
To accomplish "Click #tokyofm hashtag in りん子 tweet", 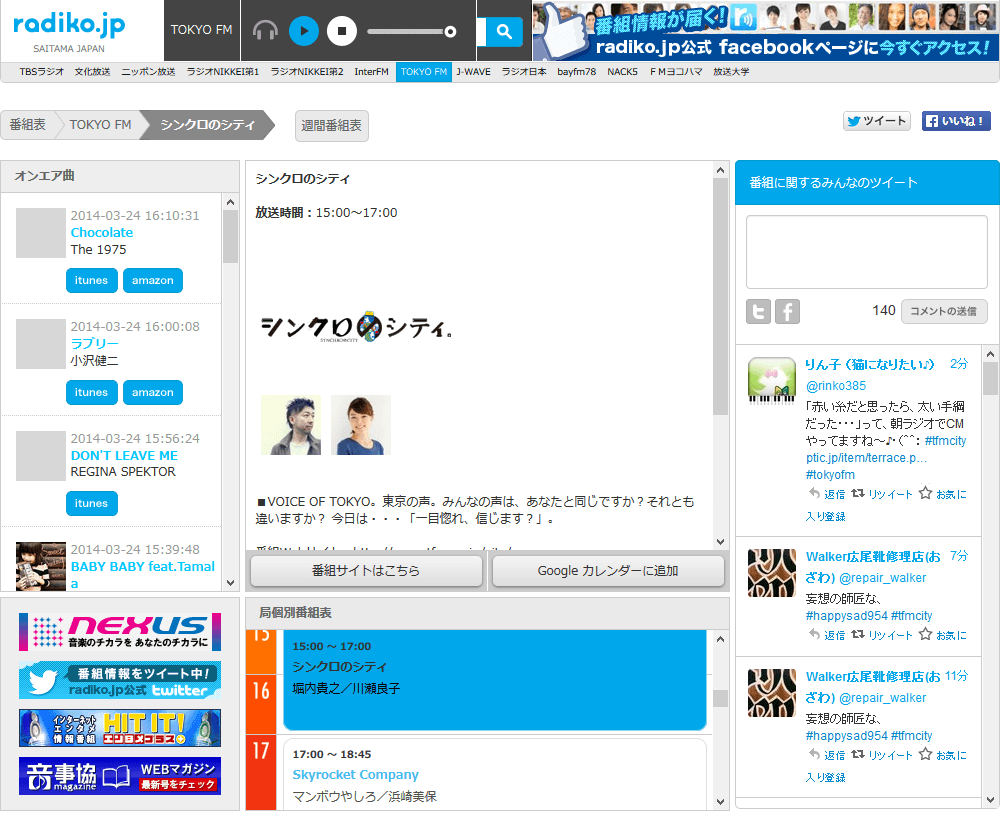I will coord(830,474).
